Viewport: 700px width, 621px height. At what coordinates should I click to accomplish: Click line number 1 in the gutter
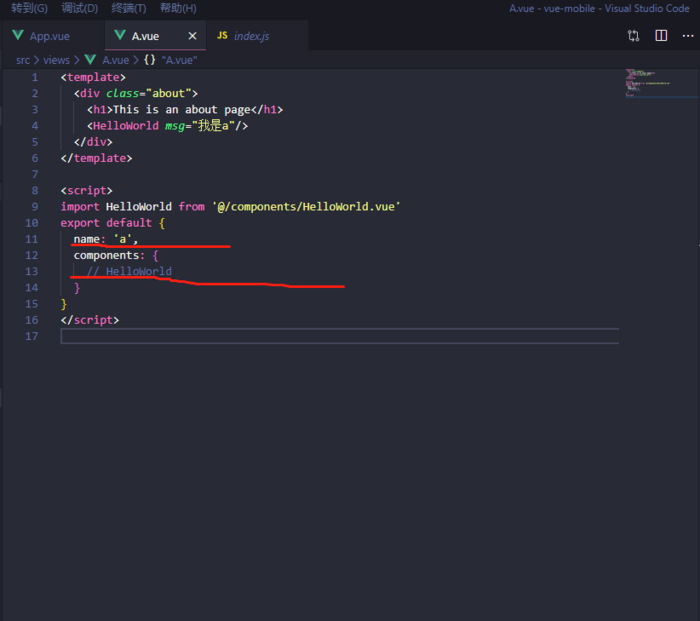click(35, 77)
